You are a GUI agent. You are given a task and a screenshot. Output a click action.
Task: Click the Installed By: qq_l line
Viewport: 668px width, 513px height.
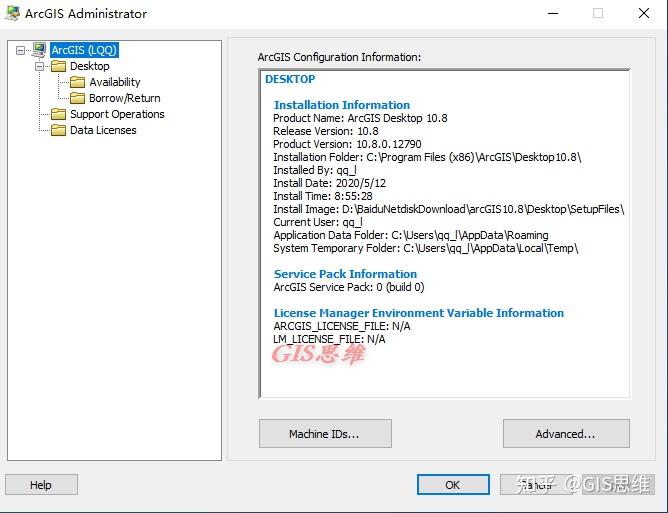pyautogui.click(x=315, y=170)
